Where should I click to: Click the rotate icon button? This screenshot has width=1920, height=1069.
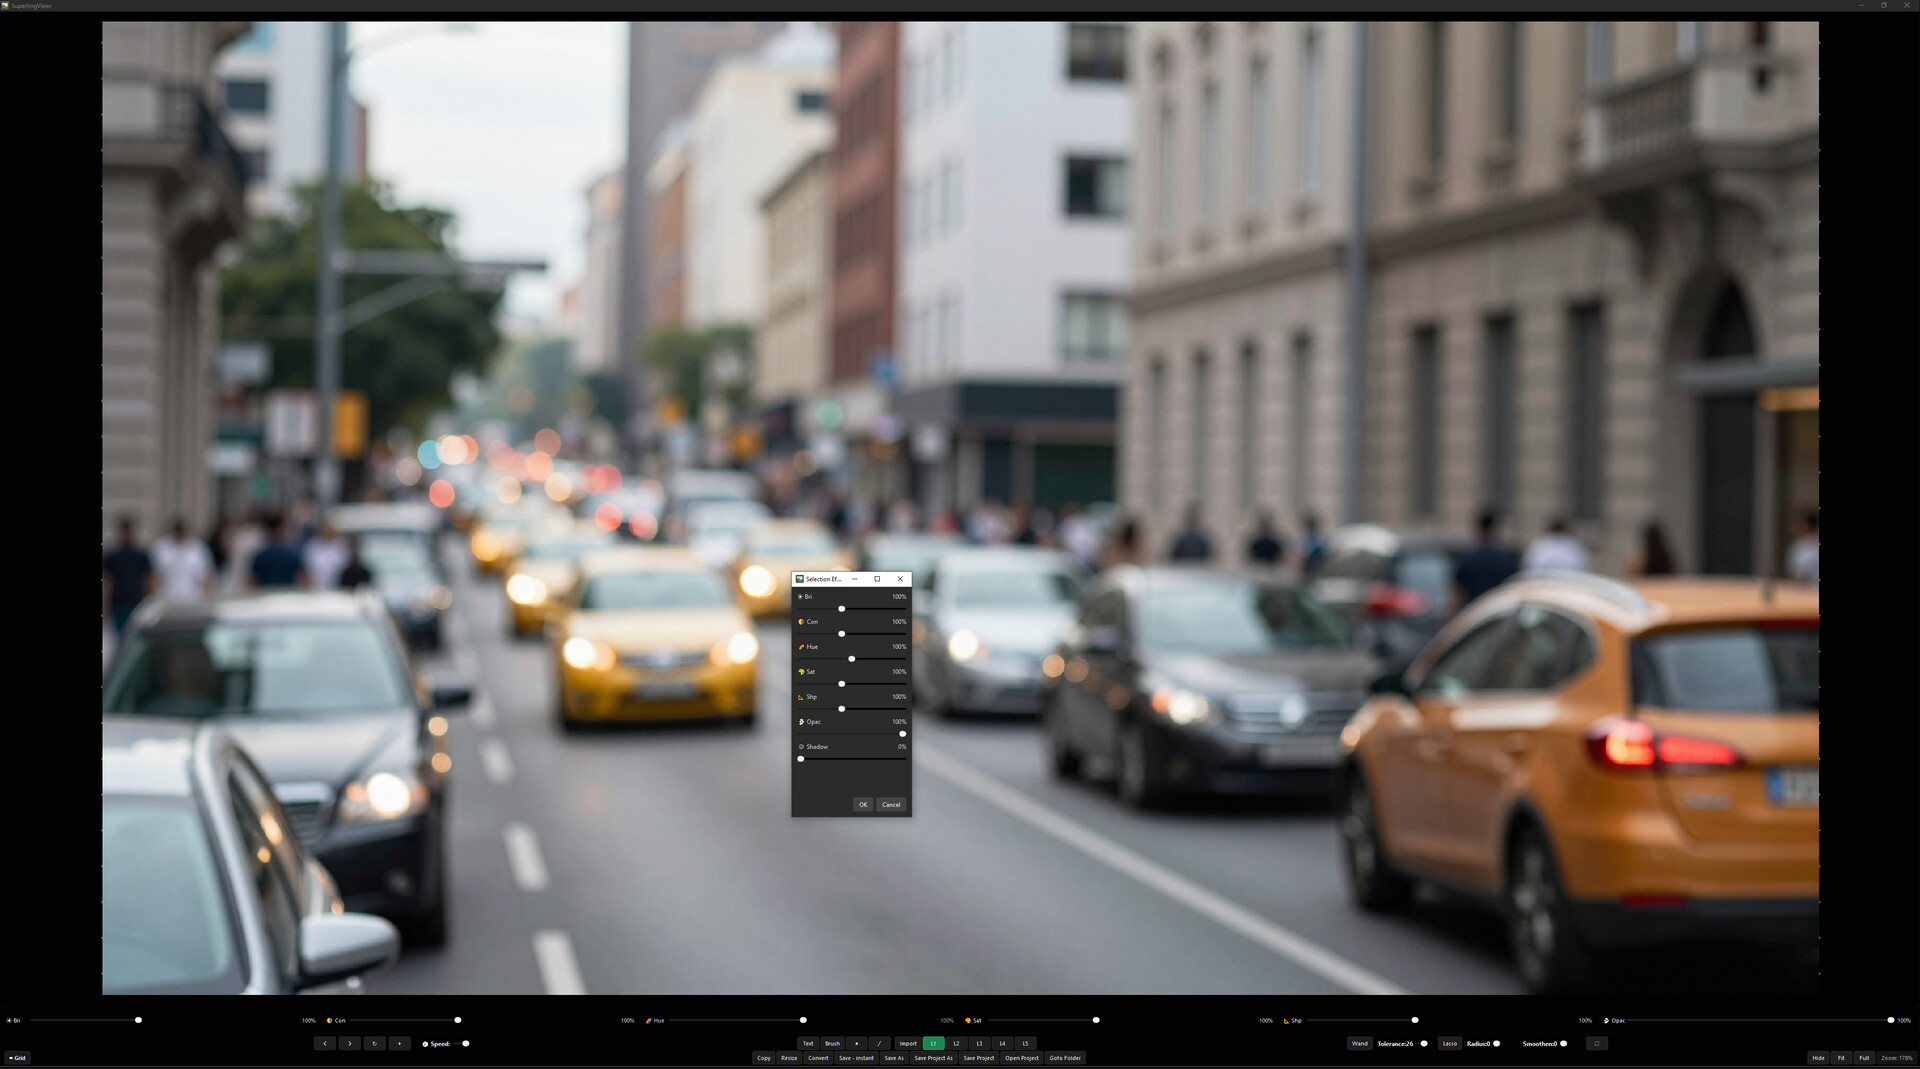pyautogui.click(x=375, y=1043)
